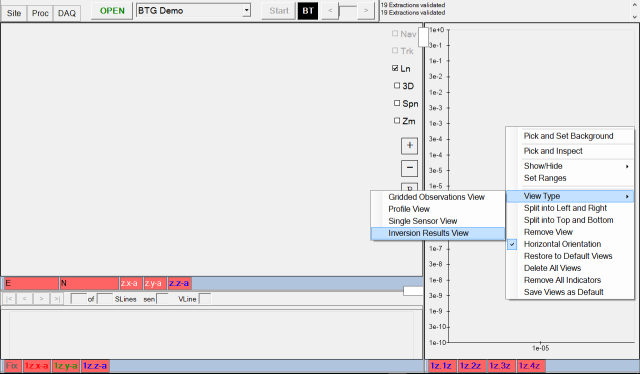Click the plus zoom-in button

pyautogui.click(x=409, y=146)
